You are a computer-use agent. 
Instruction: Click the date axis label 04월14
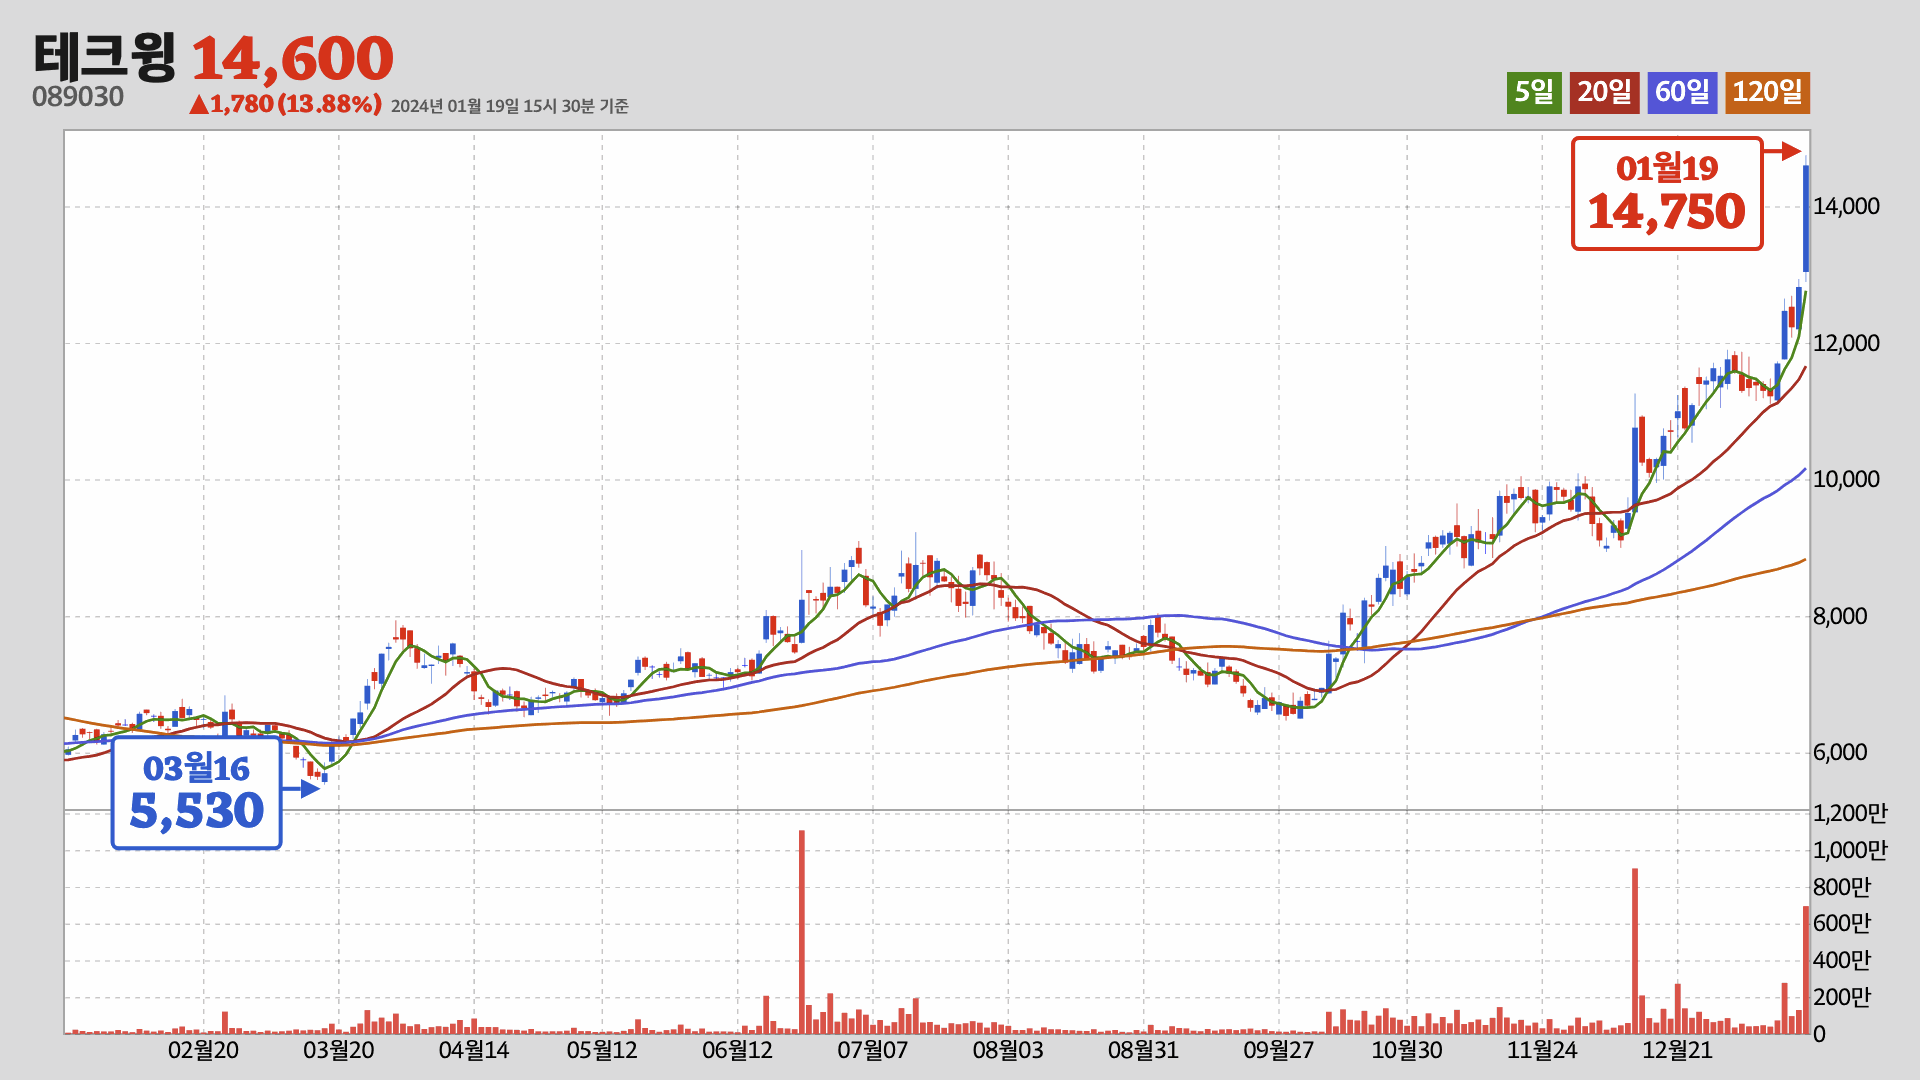(x=474, y=1051)
